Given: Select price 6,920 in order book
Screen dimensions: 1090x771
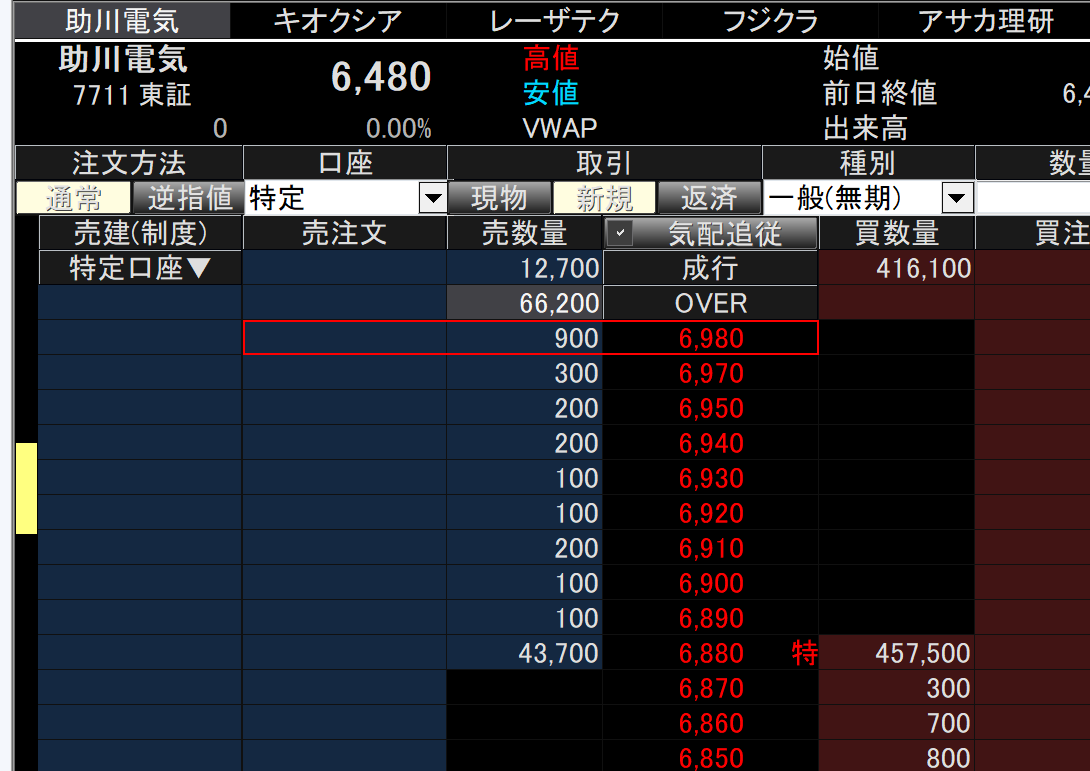Looking at the screenshot, I should [x=711, y=513].
